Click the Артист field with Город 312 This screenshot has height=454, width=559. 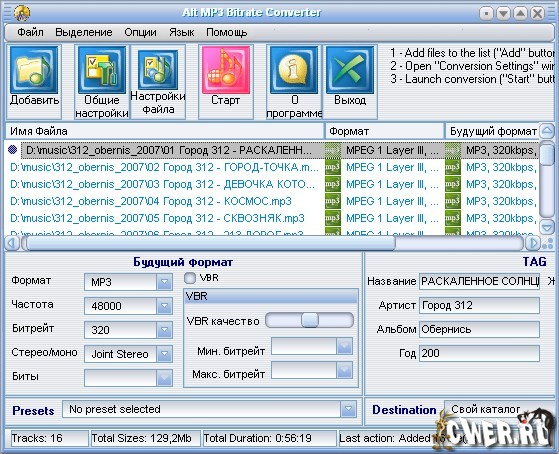pos(479,305)
